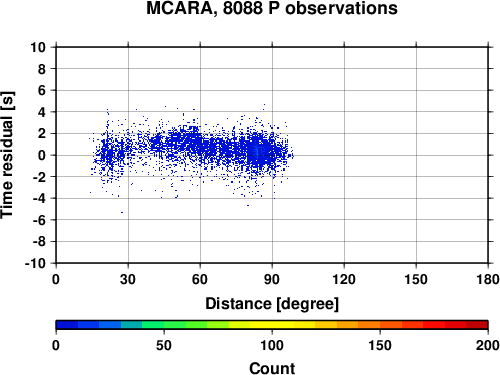Image resolution: width=500 pixels, height=375 pixels.
Task: Select the y-axis tick label "8"
Action: point(42,69)
